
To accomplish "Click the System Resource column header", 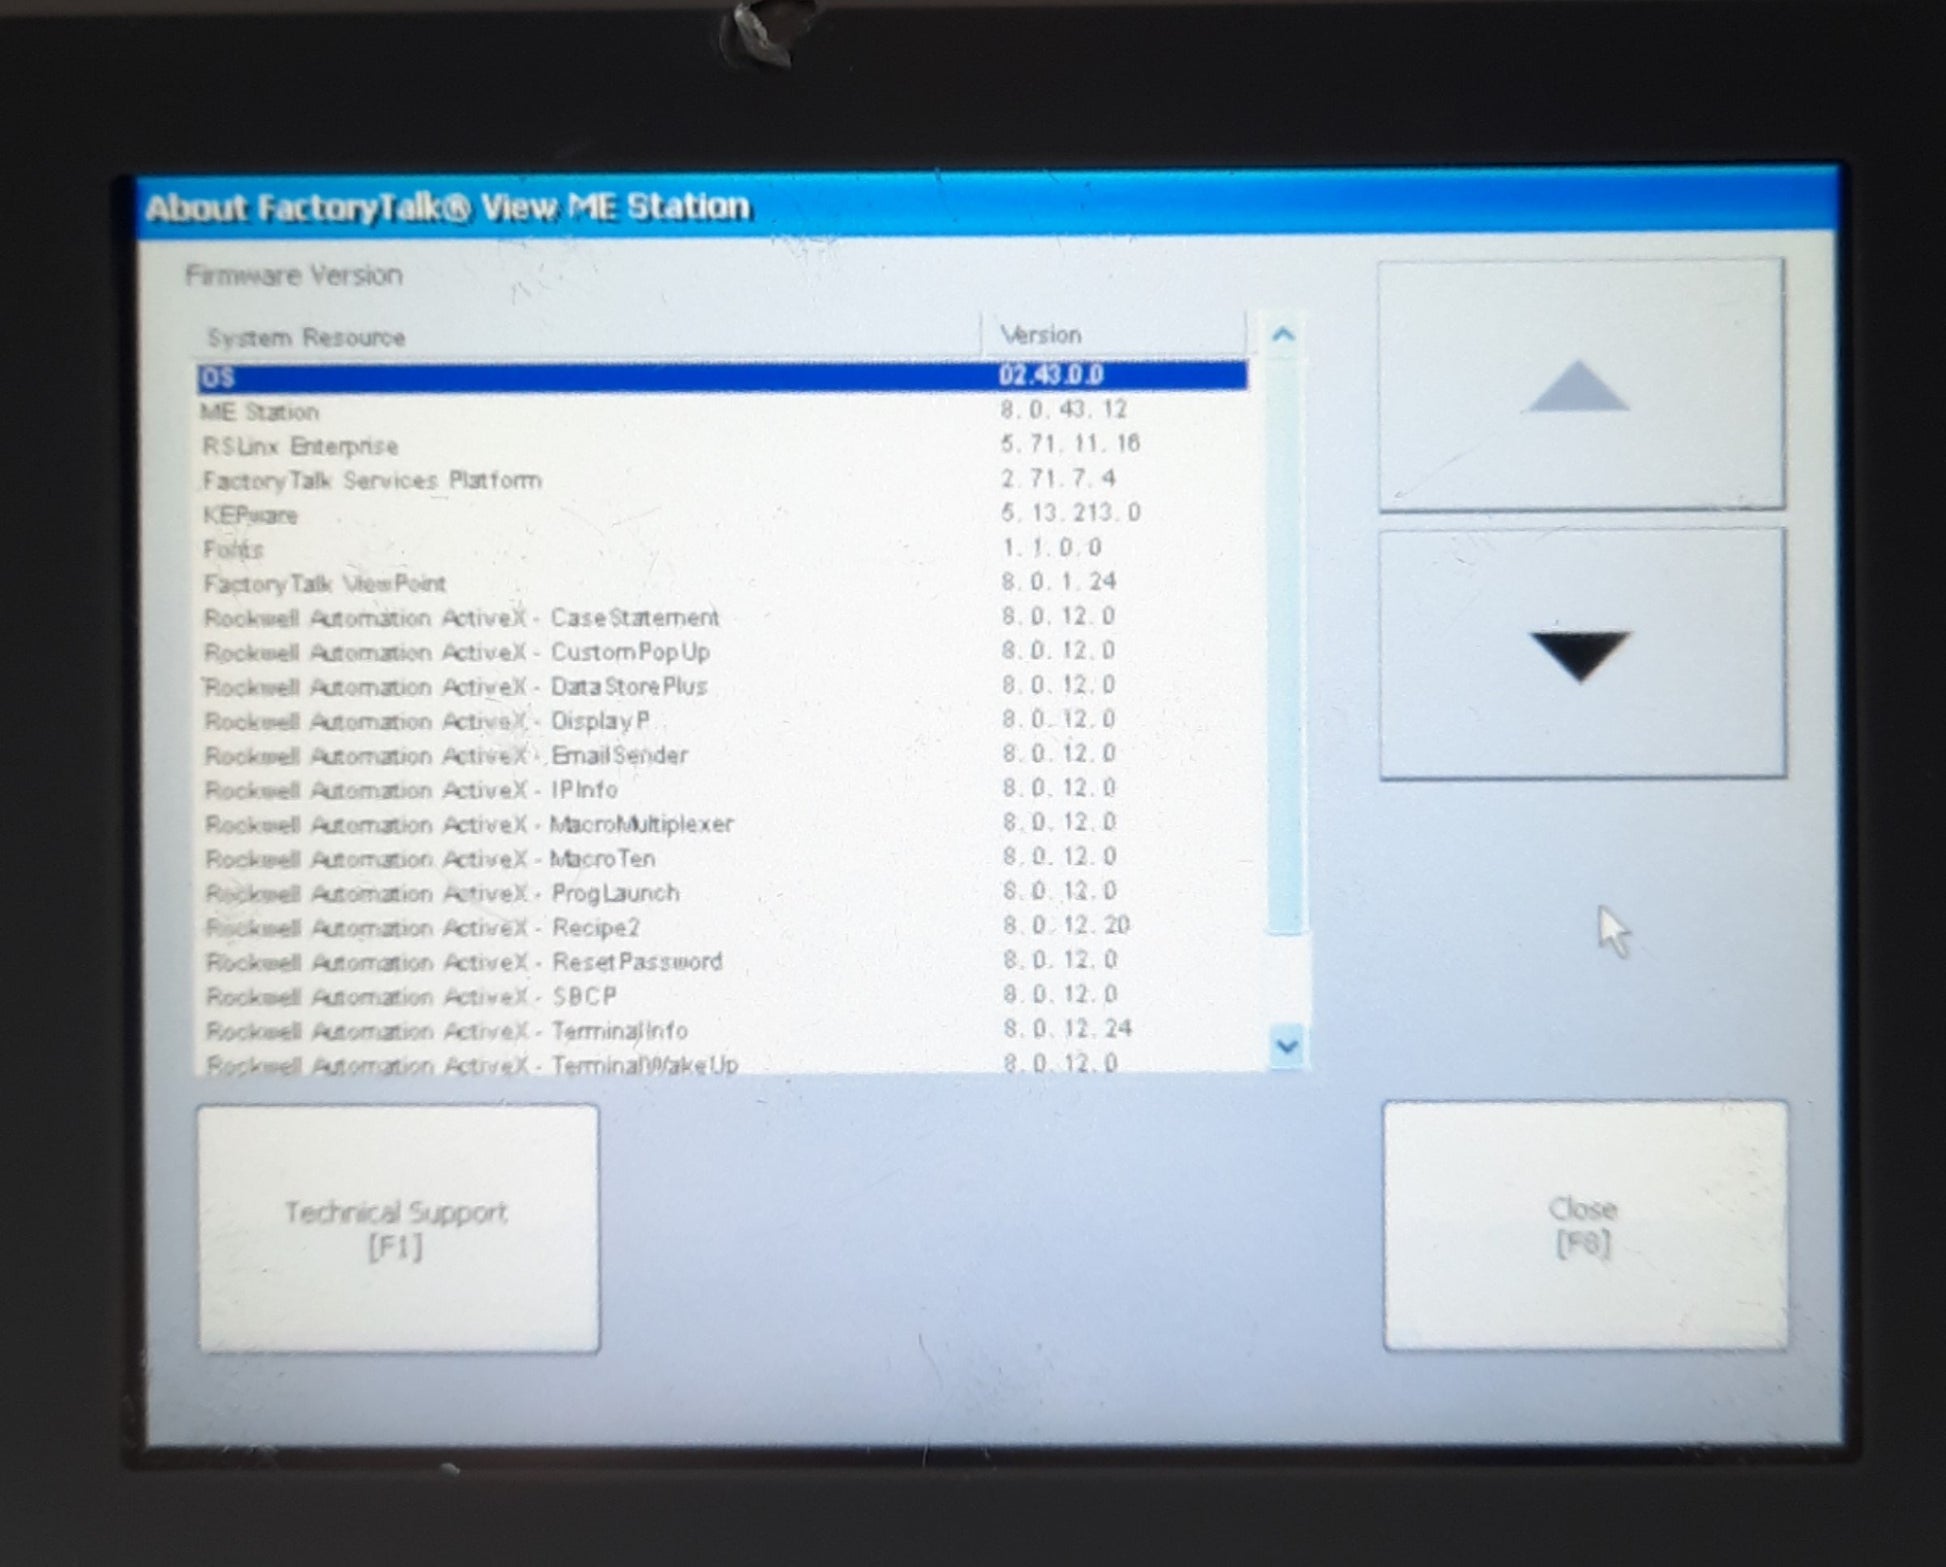I will (x=588, y=337).
